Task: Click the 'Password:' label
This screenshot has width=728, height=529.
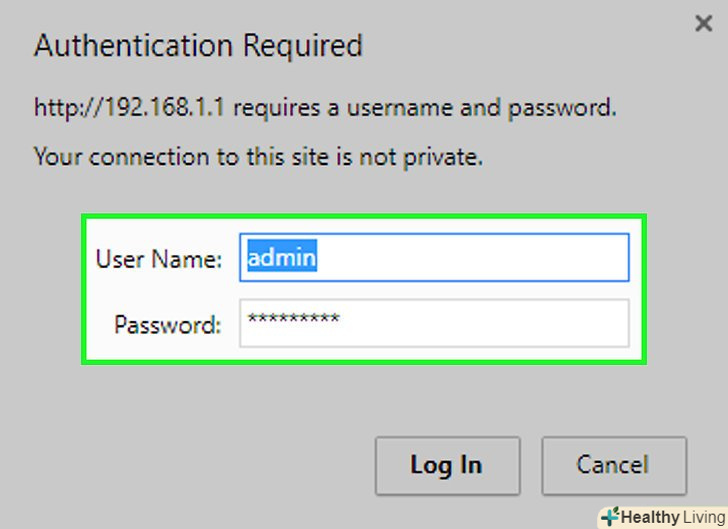Action: tap(167, 324)
